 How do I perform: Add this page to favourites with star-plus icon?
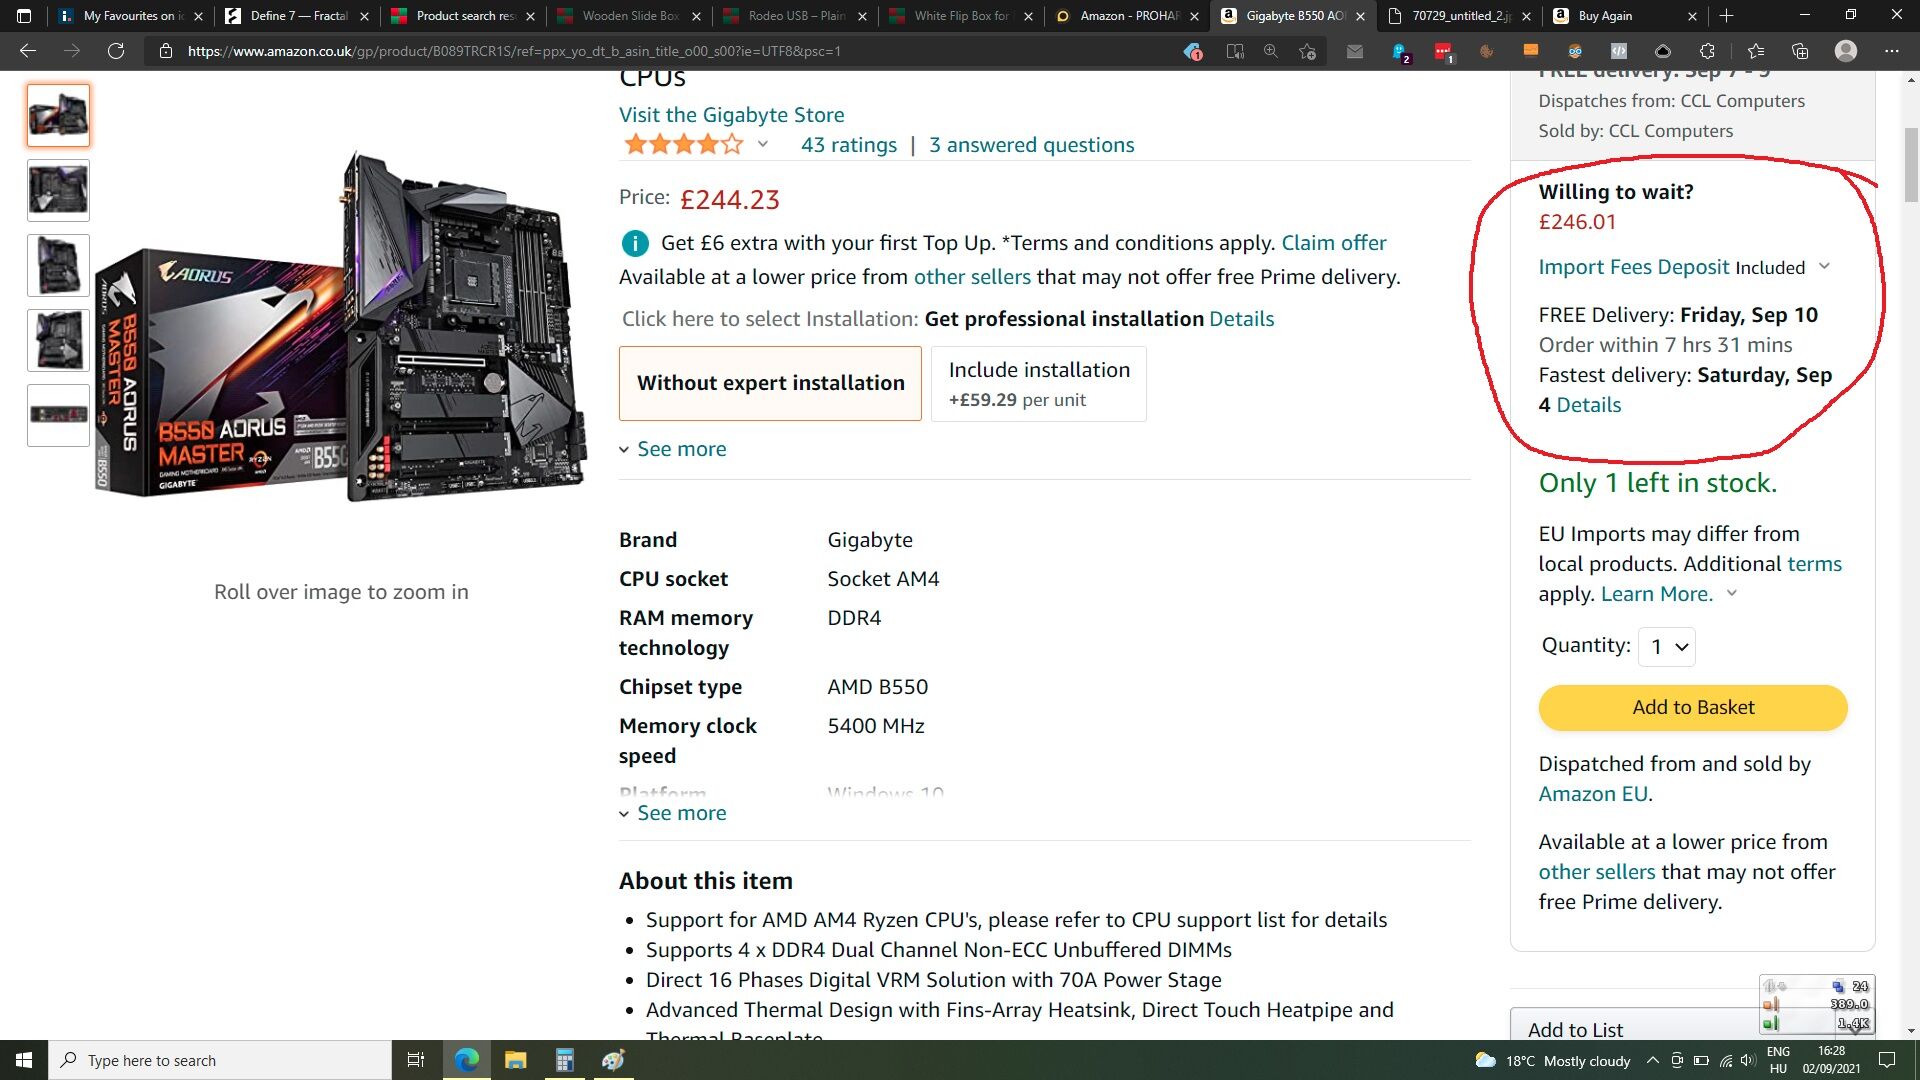pyautogui.click(x=1307, y=51)
